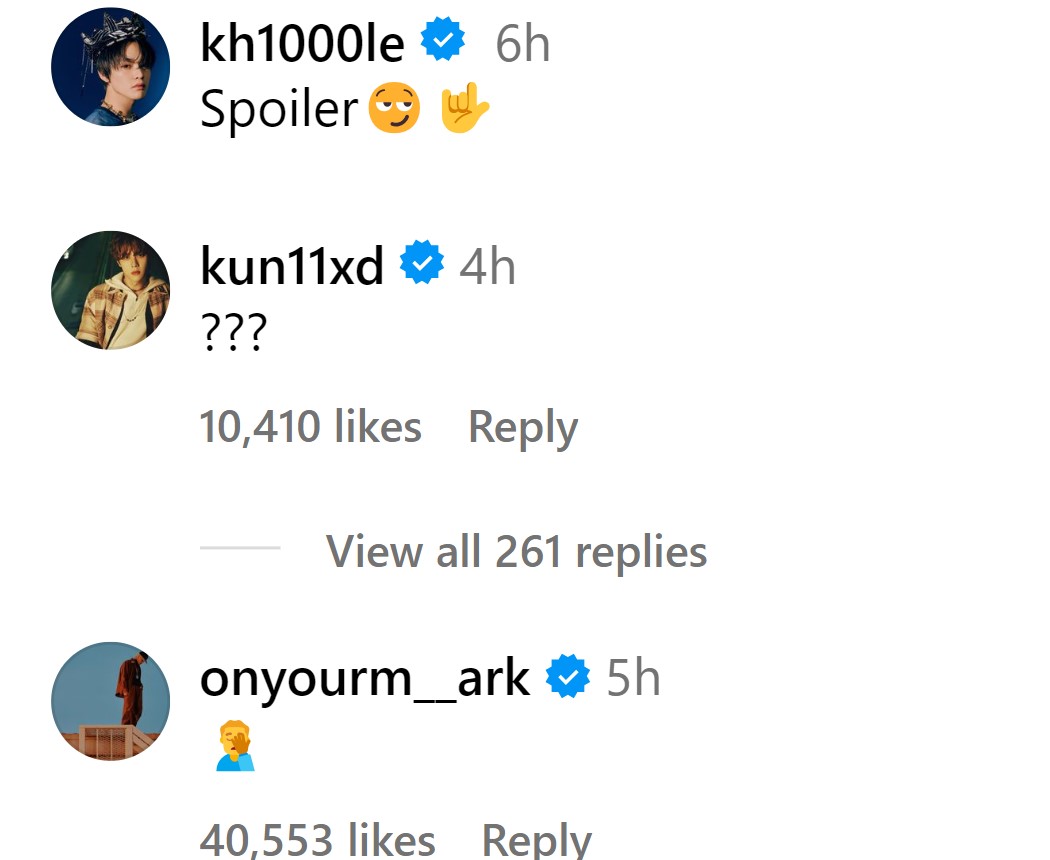Screen dimensions: 1050x860
Task: Click verified badge beside kun11xd
Action: (422, 265)
